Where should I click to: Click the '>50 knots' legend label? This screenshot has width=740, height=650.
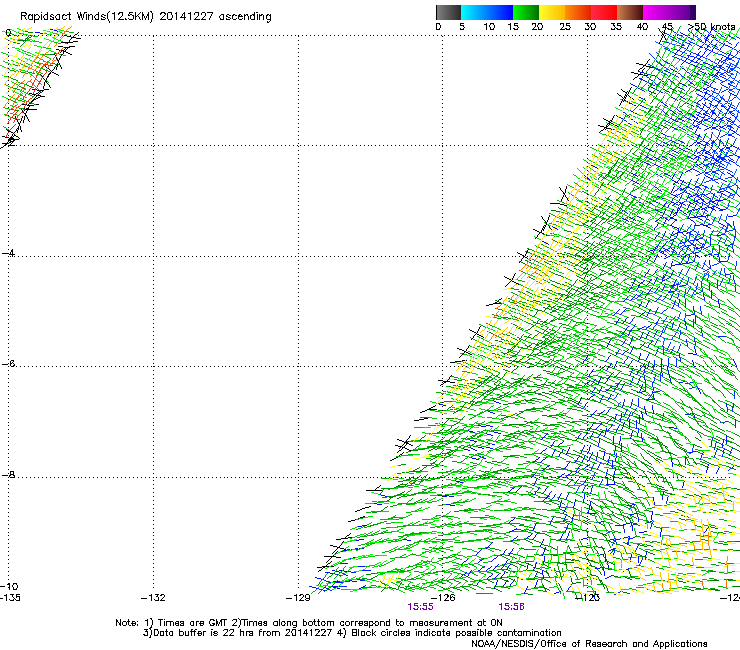[x=711, y=27]
